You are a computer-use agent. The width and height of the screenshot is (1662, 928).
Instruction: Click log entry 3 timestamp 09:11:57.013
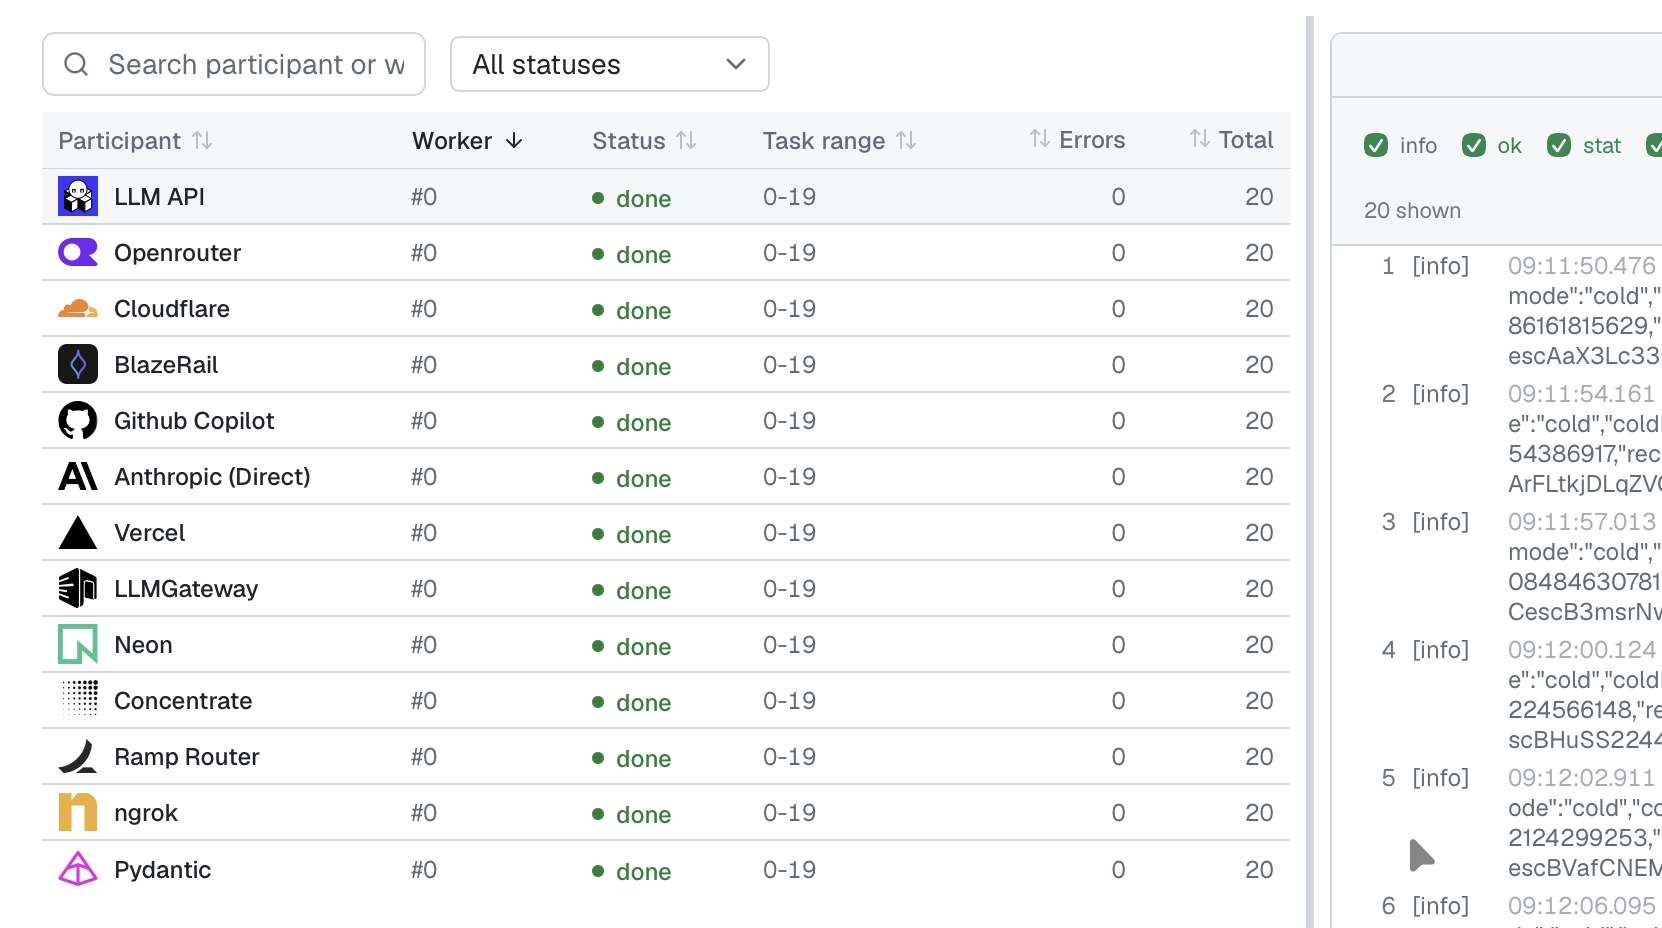(x=1582, y=522)
